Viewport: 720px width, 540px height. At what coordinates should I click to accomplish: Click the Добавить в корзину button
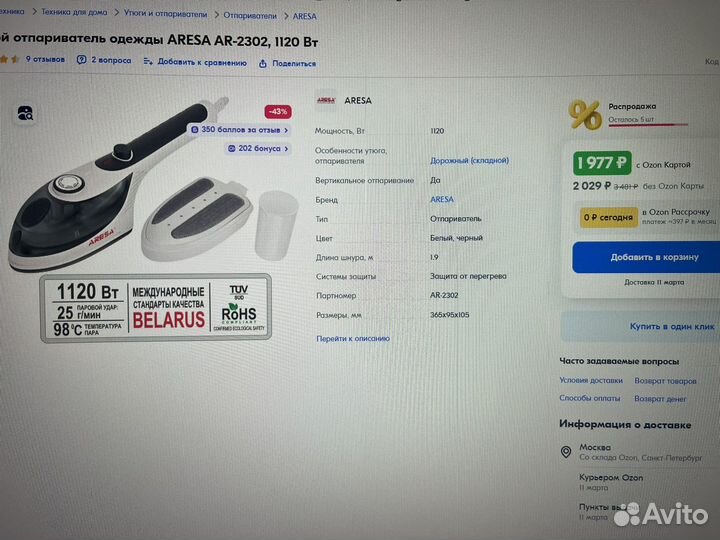click(646, 257)
